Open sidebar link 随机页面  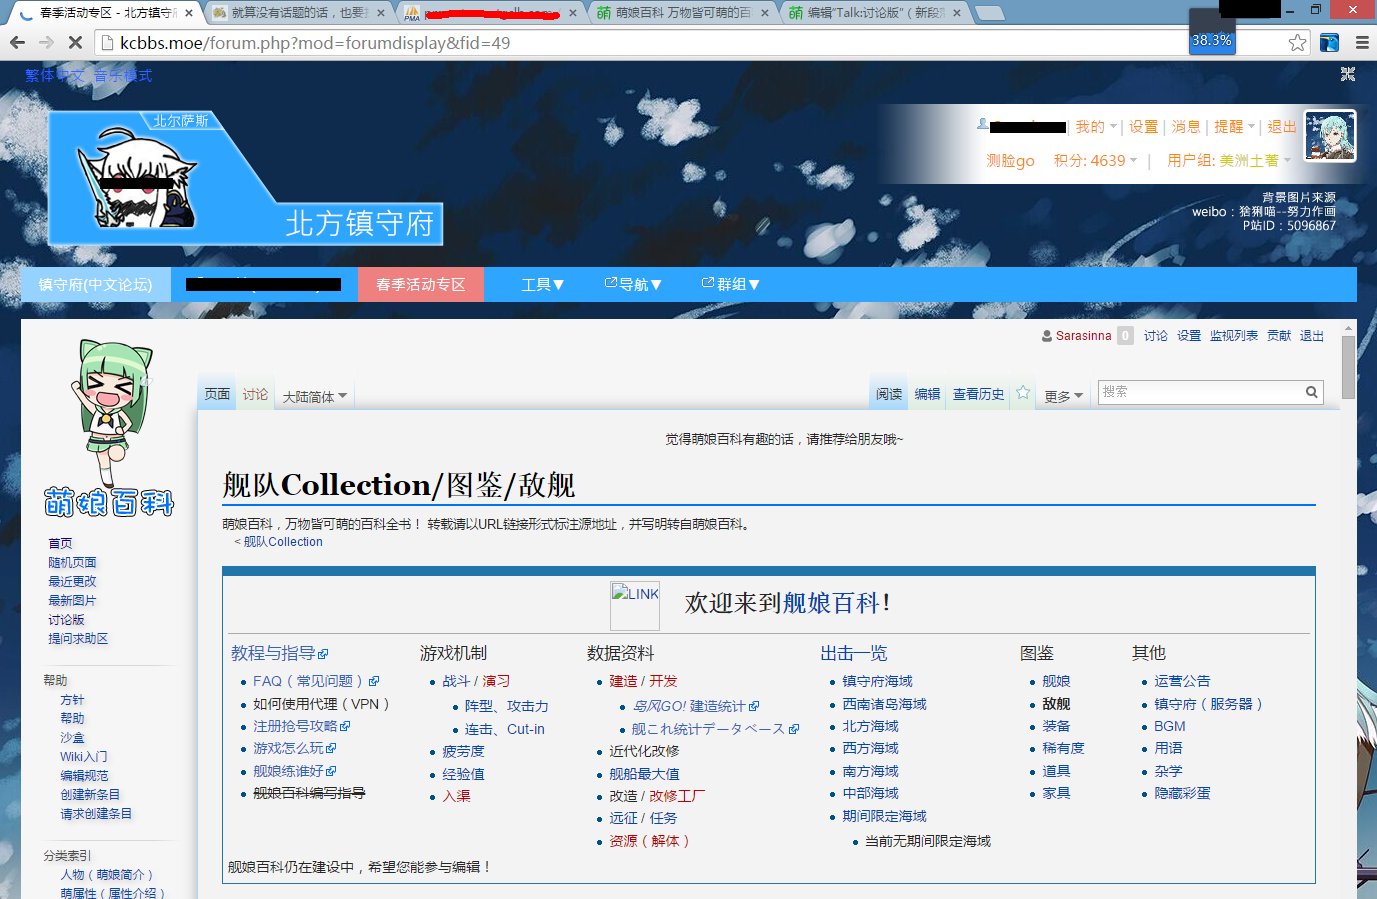pos(72,563)
